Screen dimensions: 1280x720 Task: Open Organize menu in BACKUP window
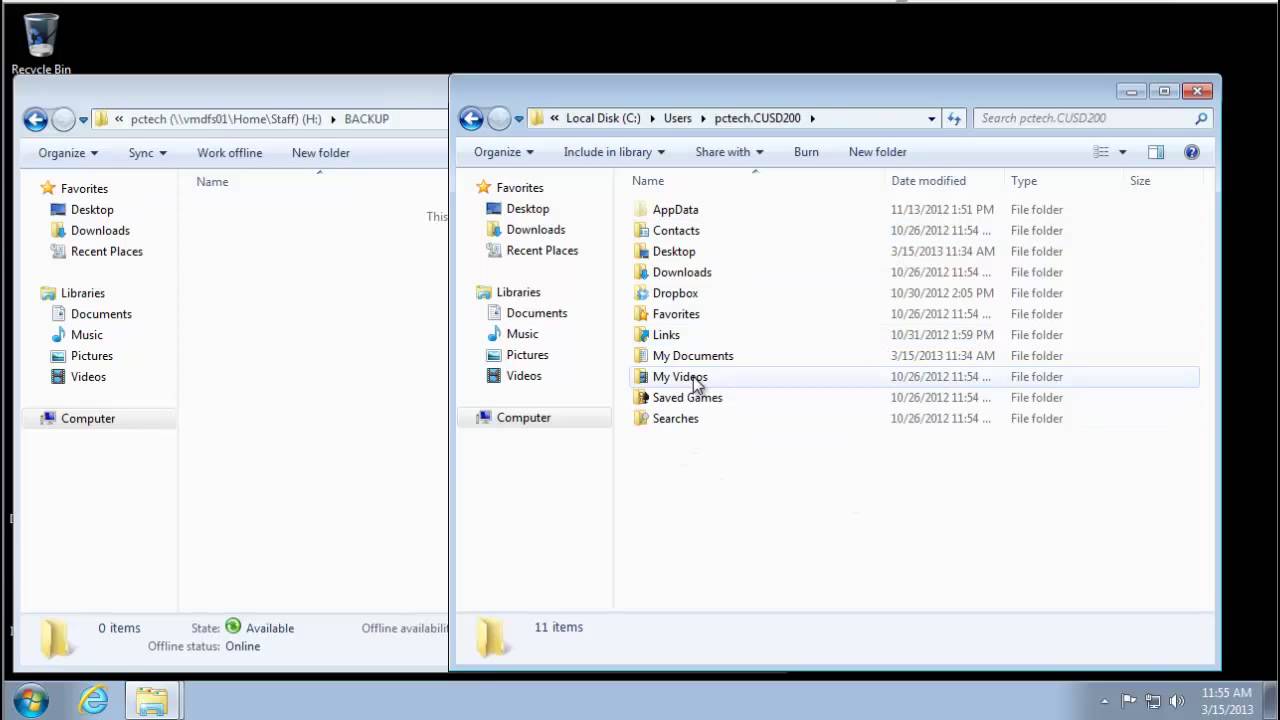click(68, 153)
